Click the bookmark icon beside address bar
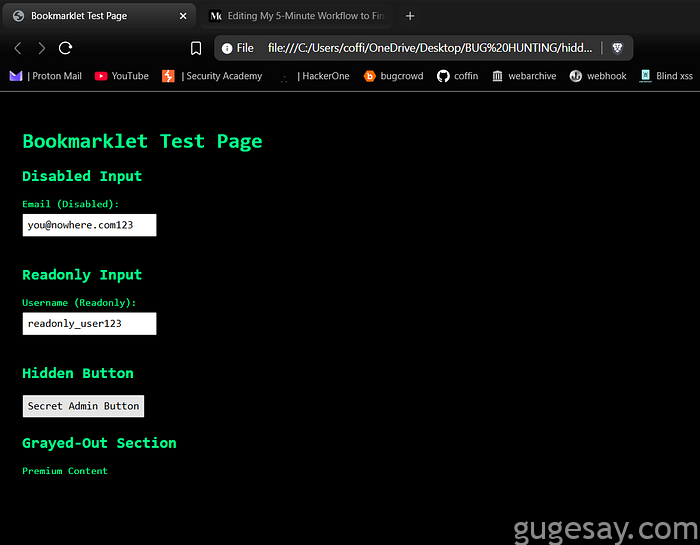Screen dimensions: 700x545 pos(196,48)
